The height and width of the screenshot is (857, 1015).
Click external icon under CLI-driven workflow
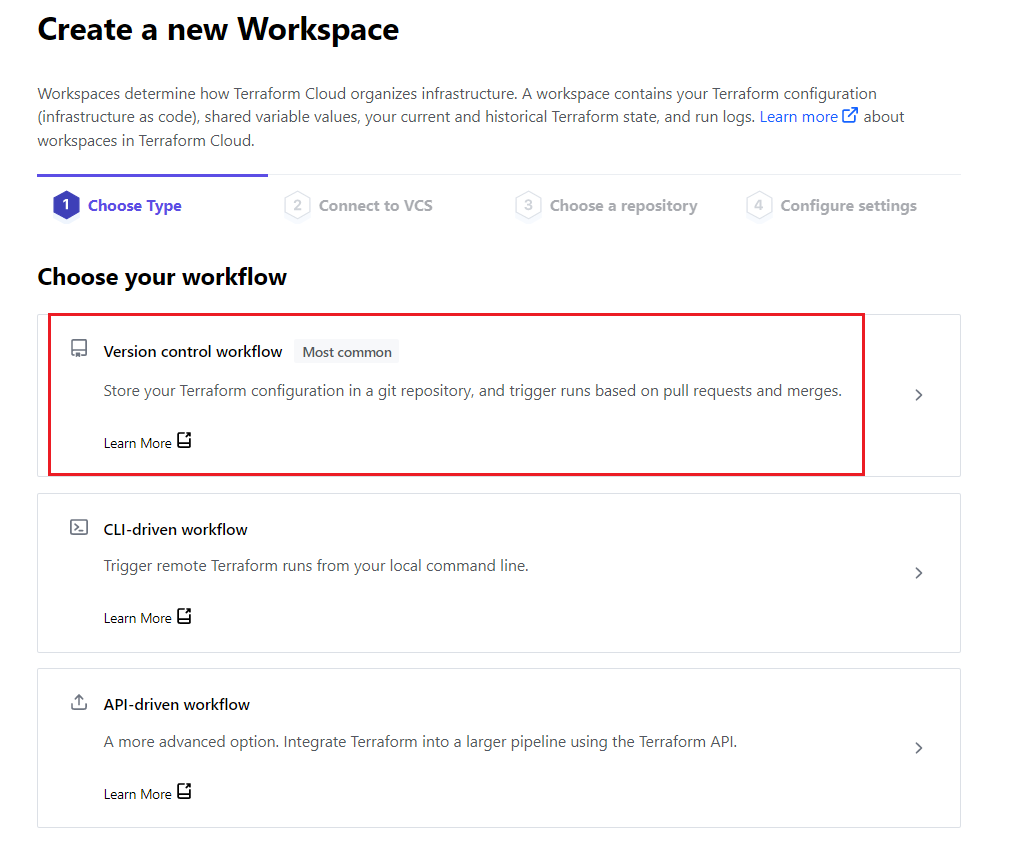[x=184, y=616]
